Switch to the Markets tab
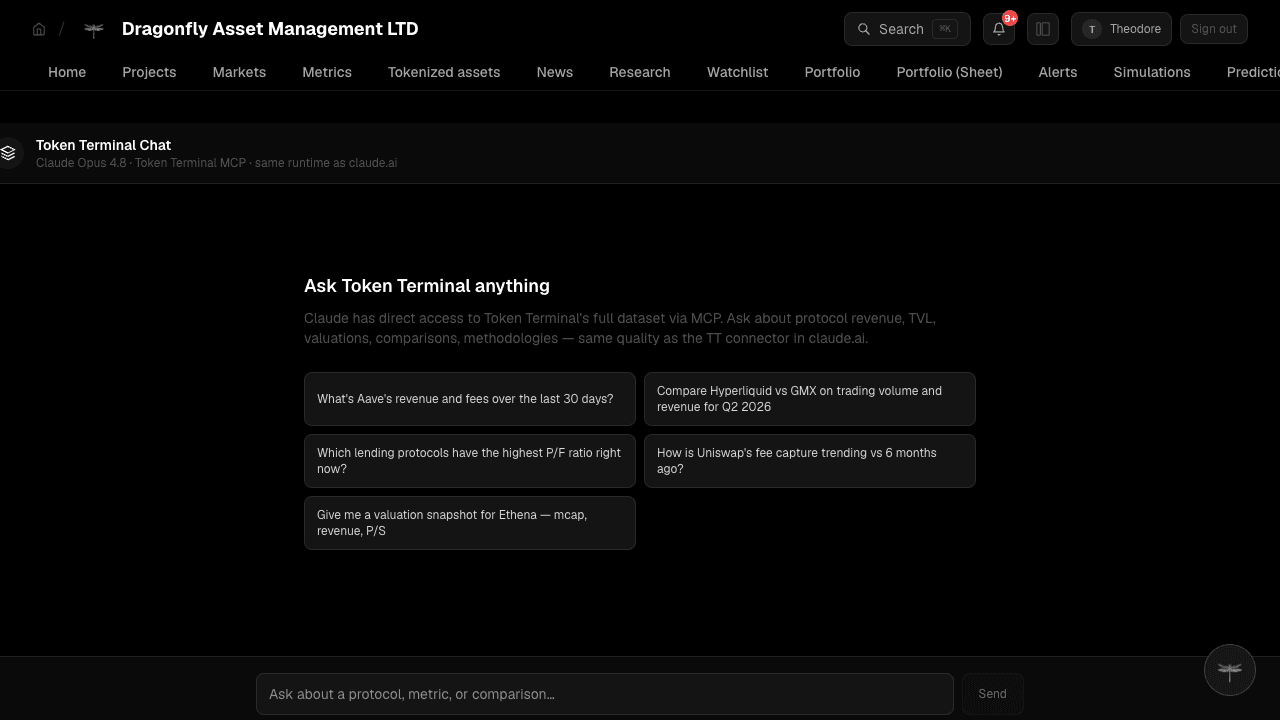Viewport: 1280px width, 720px height. tap(239, 72)
